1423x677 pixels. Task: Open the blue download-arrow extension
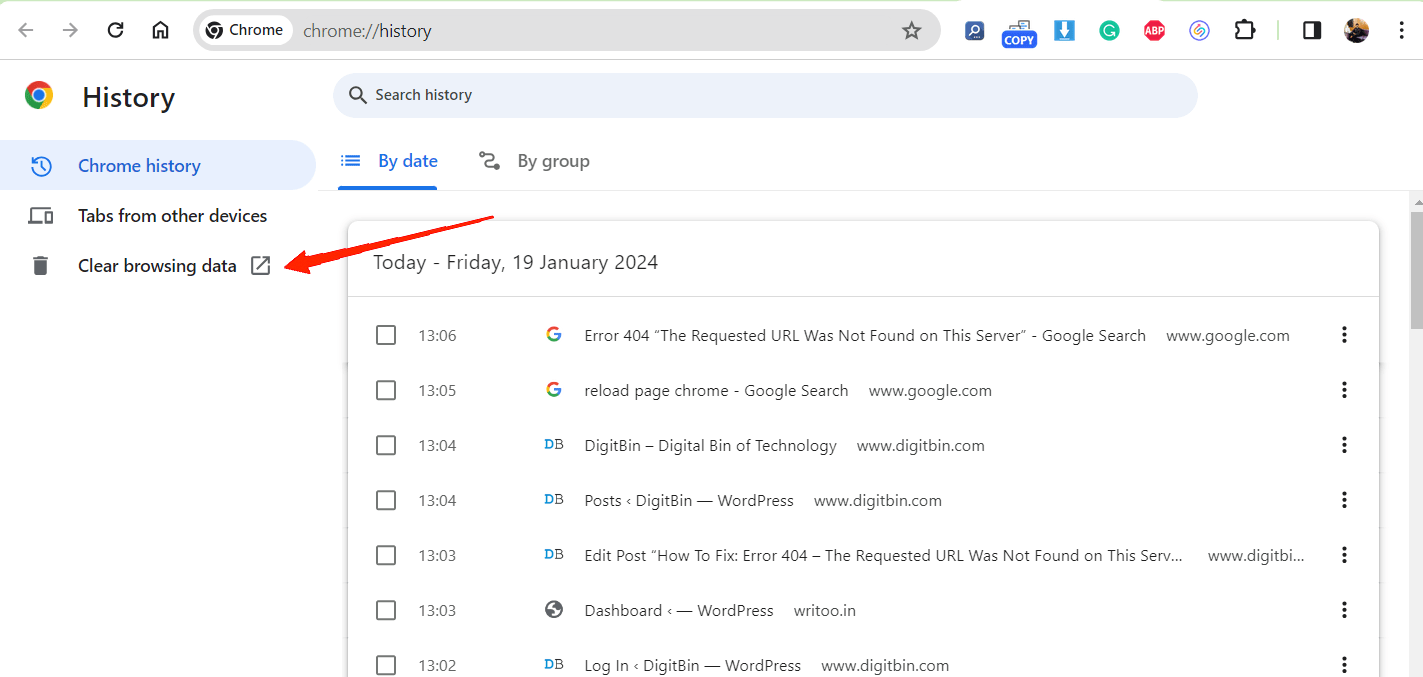[x=1064, y=30]
